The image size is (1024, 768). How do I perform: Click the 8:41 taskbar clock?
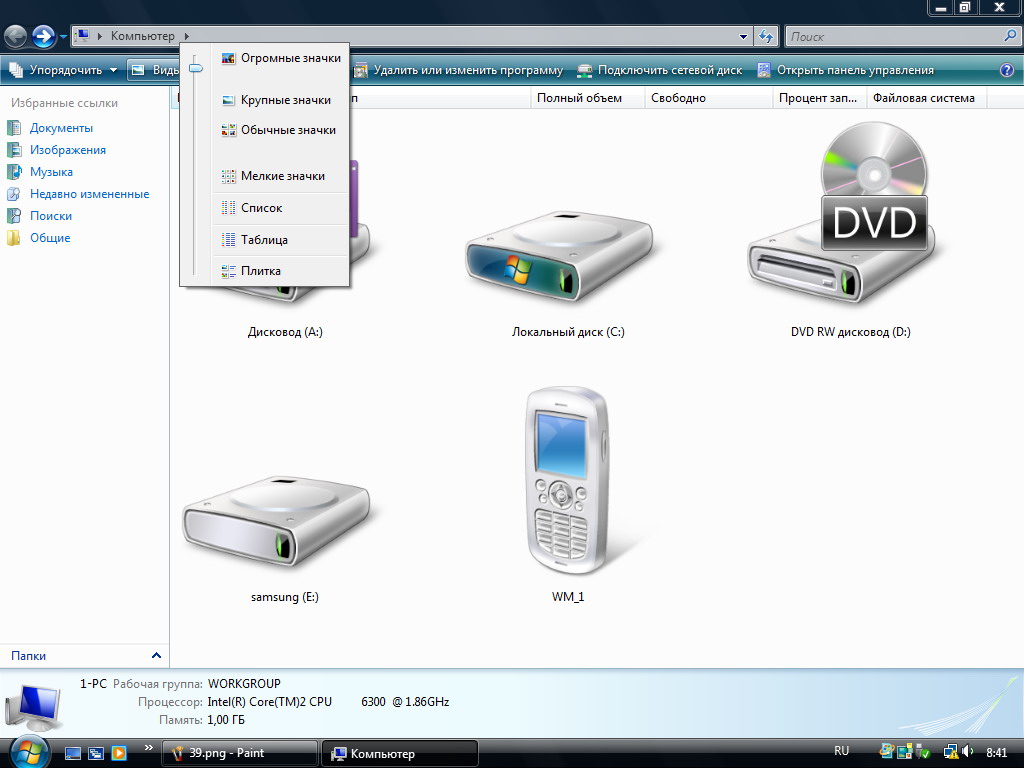pyautogui.click(x=997, y=752)
